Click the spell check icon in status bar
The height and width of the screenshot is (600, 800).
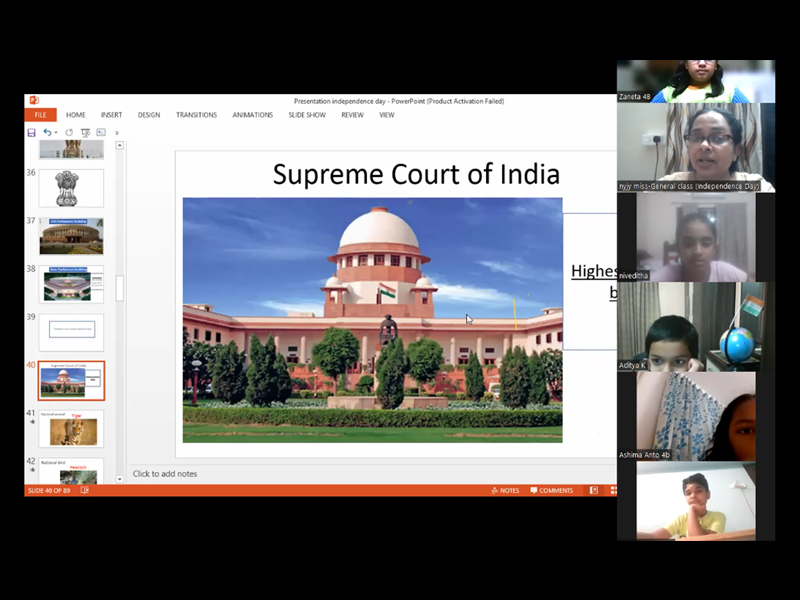pos(84,490)
